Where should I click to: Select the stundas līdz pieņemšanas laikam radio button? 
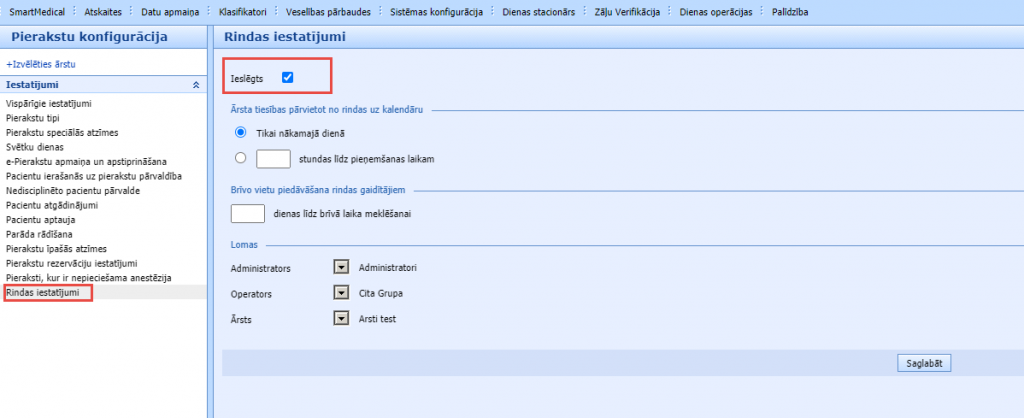(x=240, y=158)
